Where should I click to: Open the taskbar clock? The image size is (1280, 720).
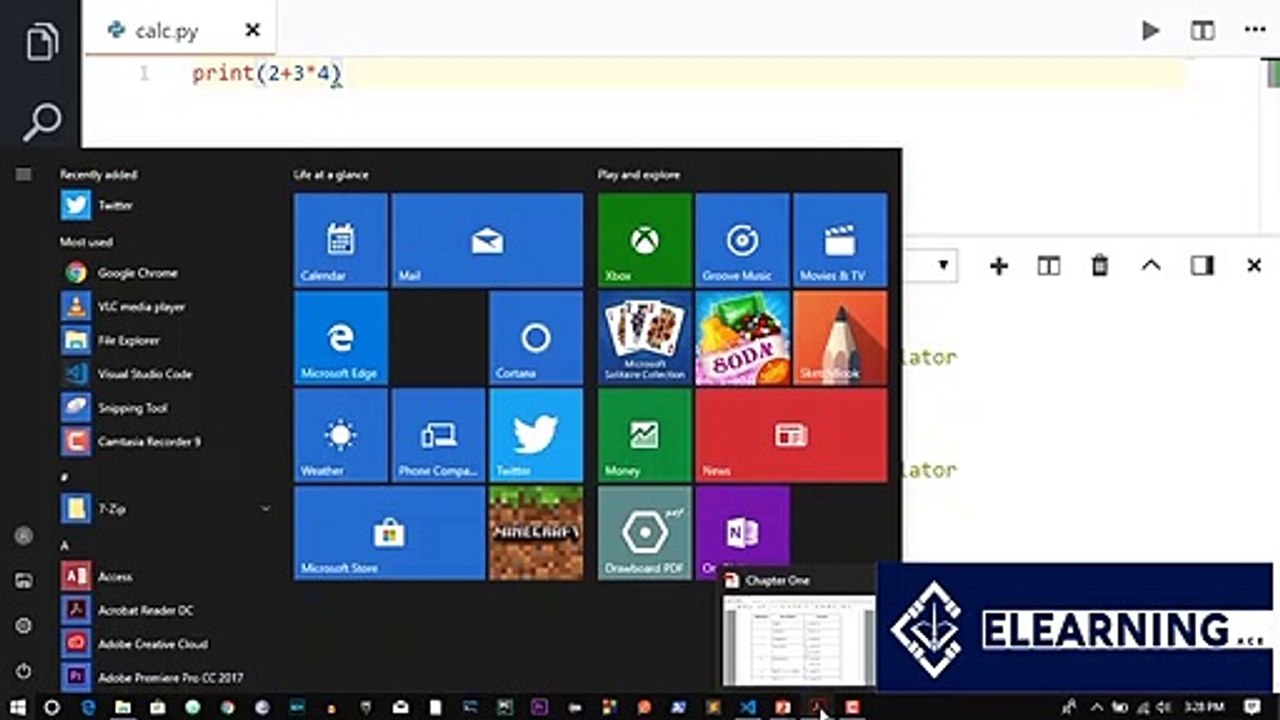[x=1206, y=707]
